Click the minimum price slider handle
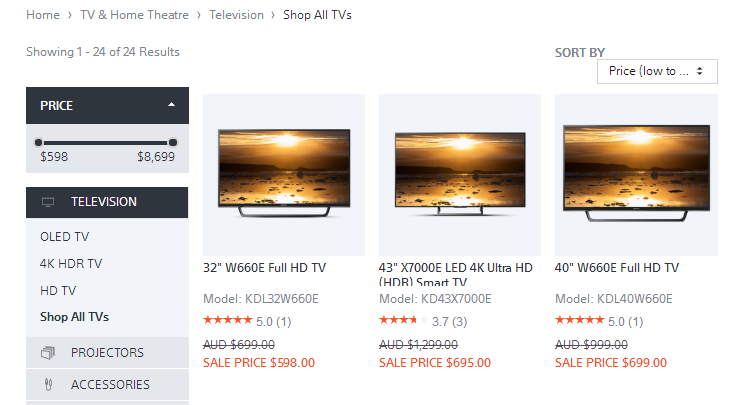749x405 pixels. click(x=39, y=142)
